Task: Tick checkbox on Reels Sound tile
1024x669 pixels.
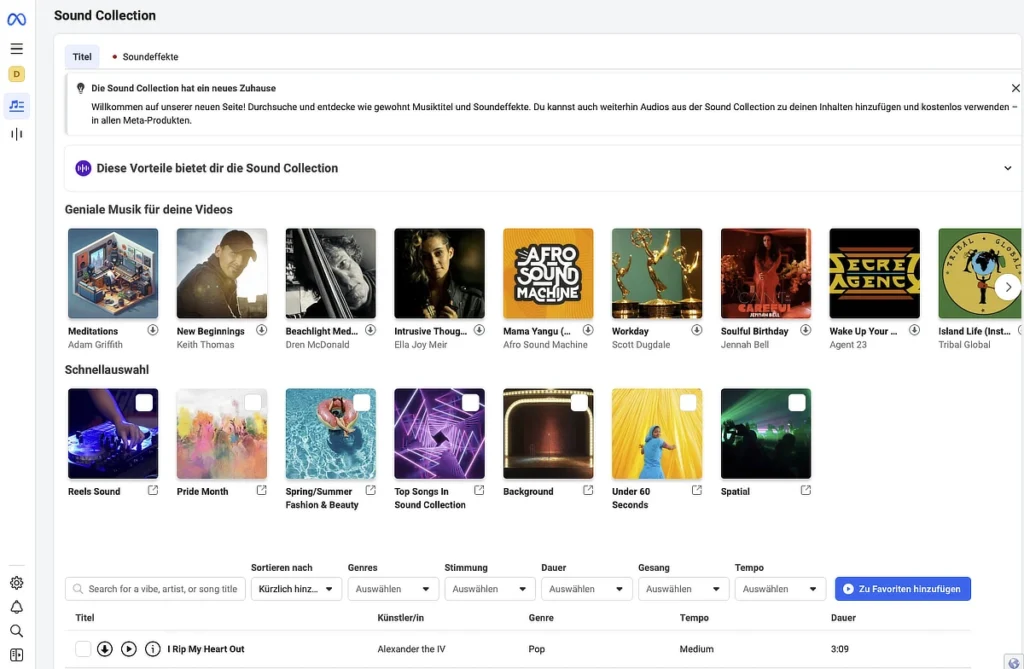Action: tap(144, 403)
